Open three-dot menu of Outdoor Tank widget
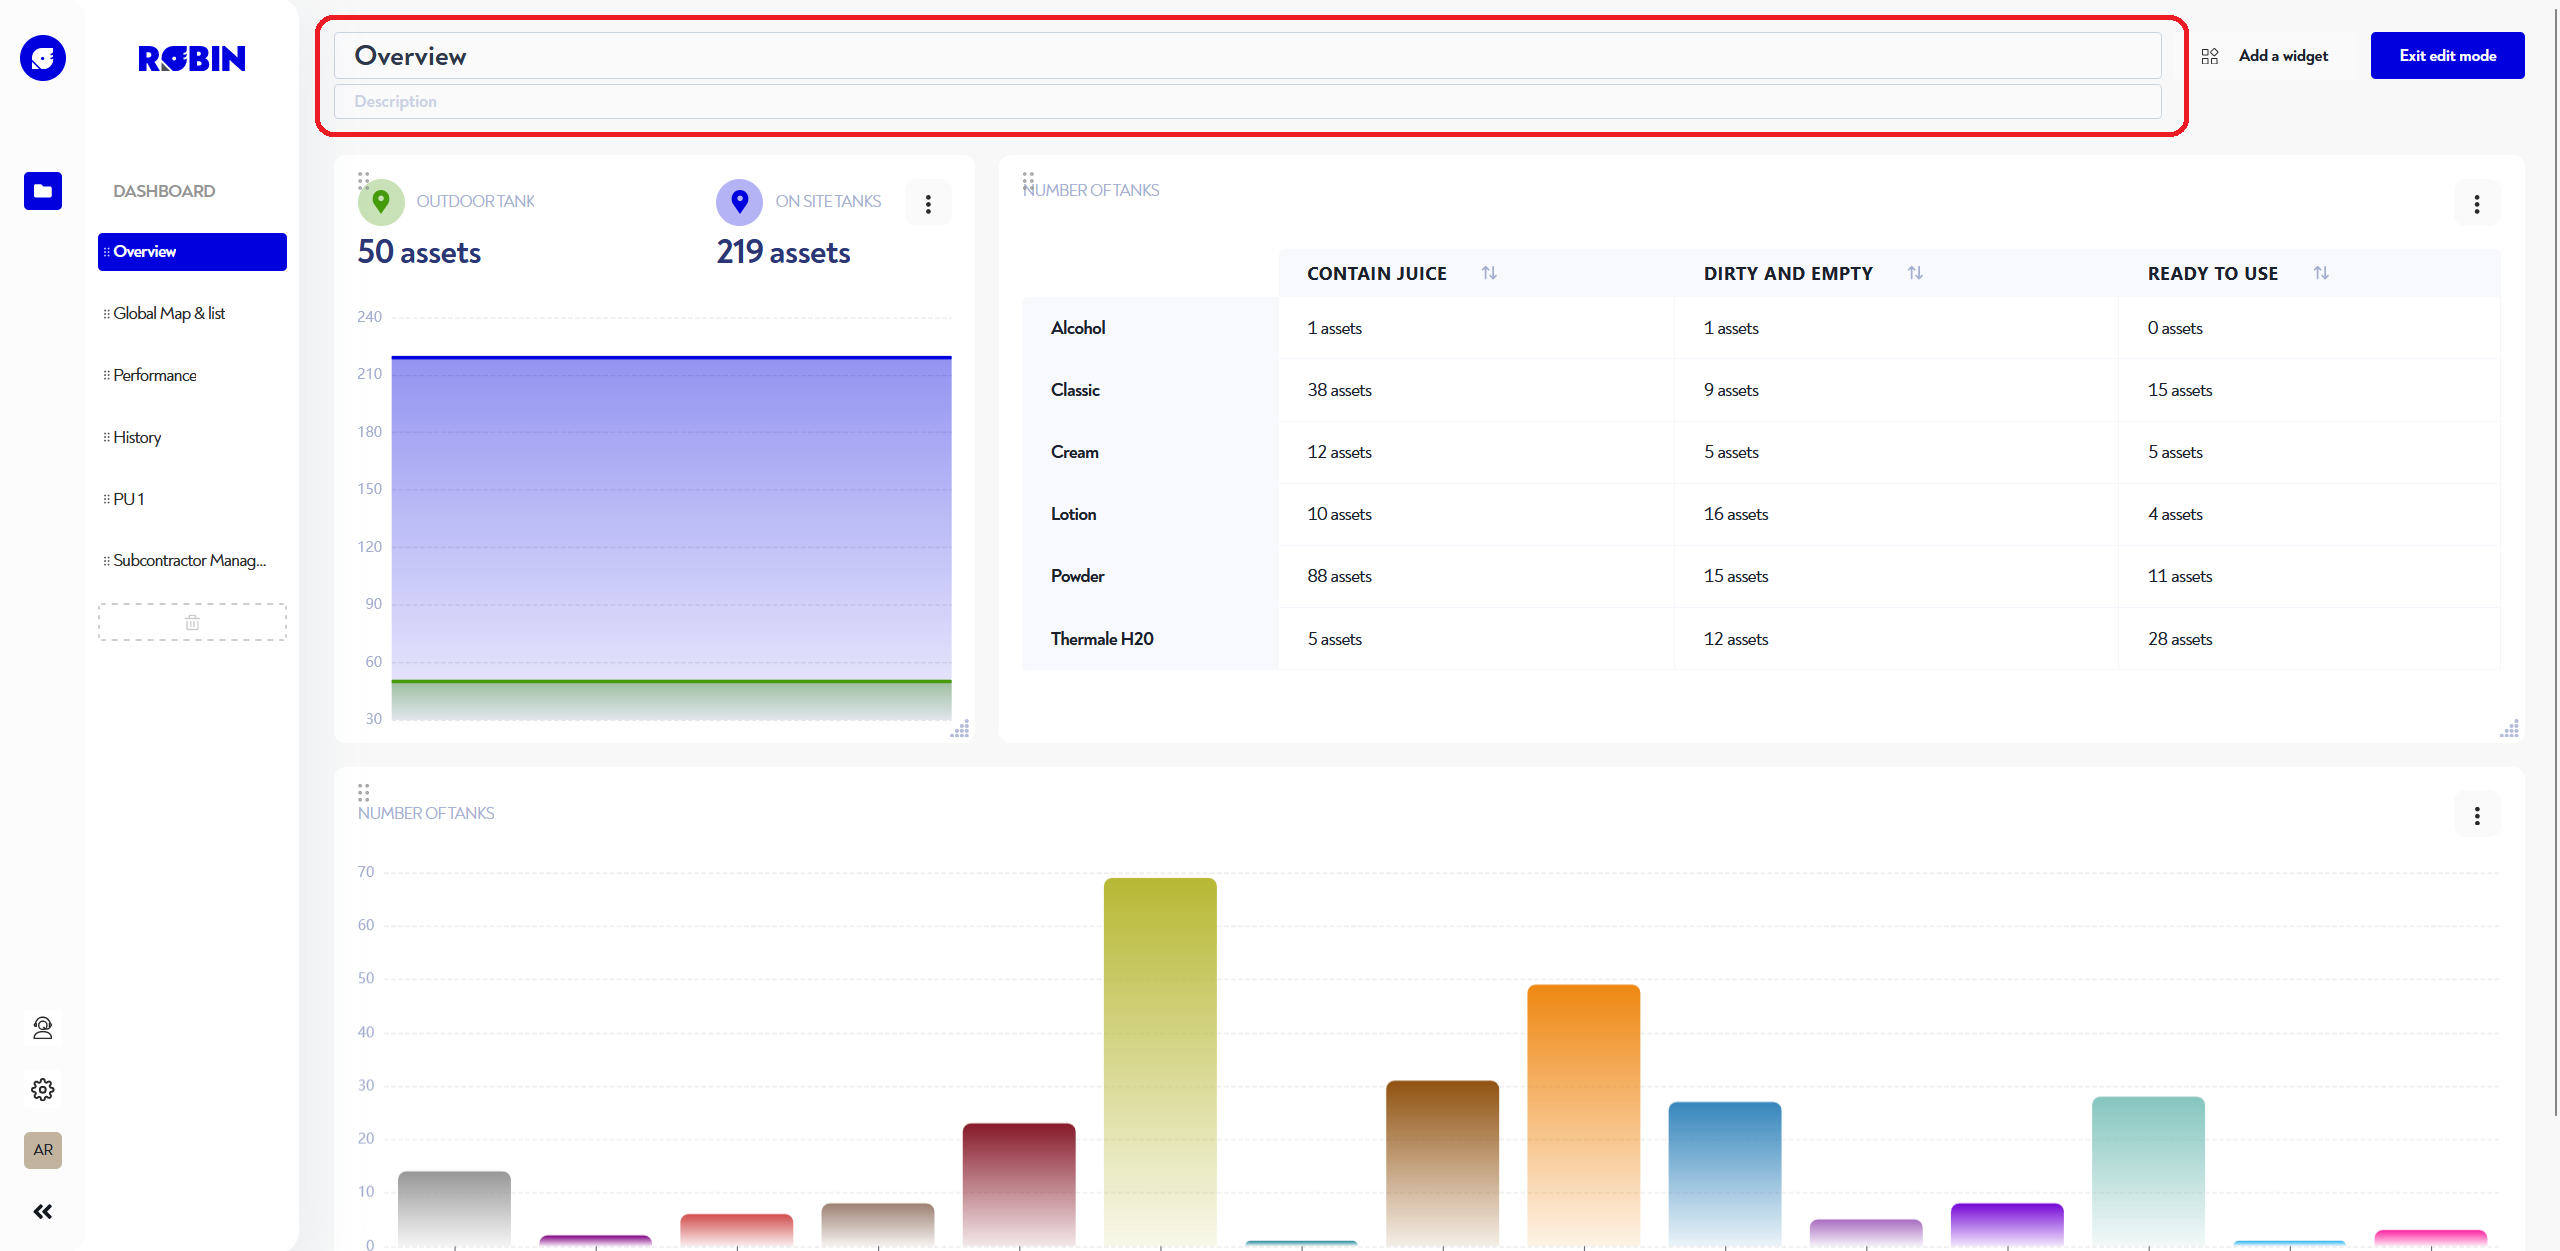 coord(928,204)
